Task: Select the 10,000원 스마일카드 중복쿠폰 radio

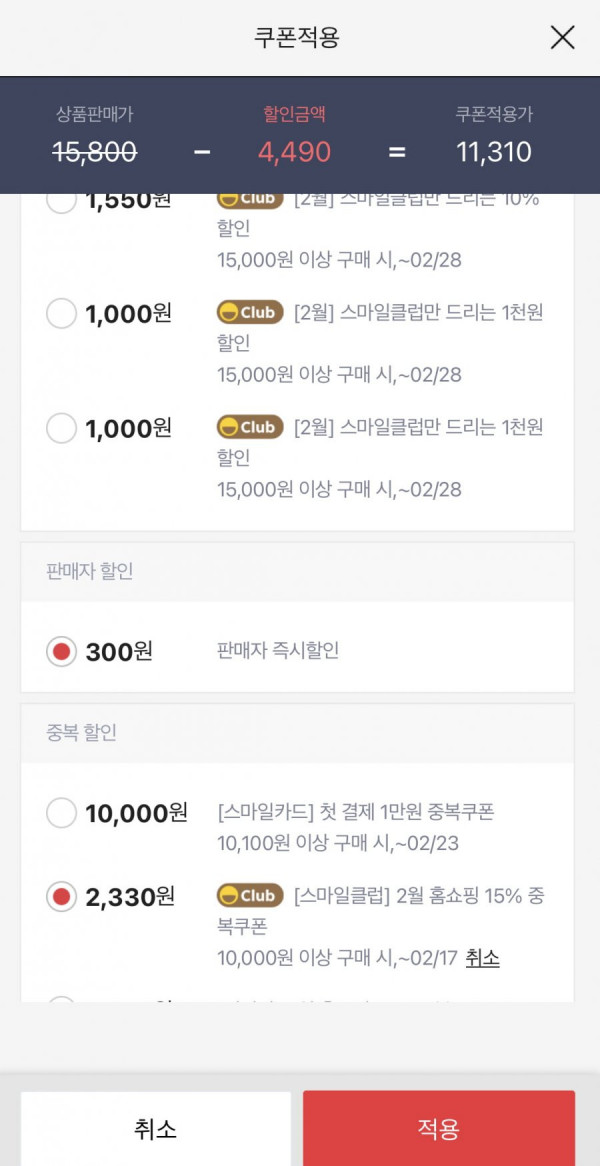Action: pos(61,813)
